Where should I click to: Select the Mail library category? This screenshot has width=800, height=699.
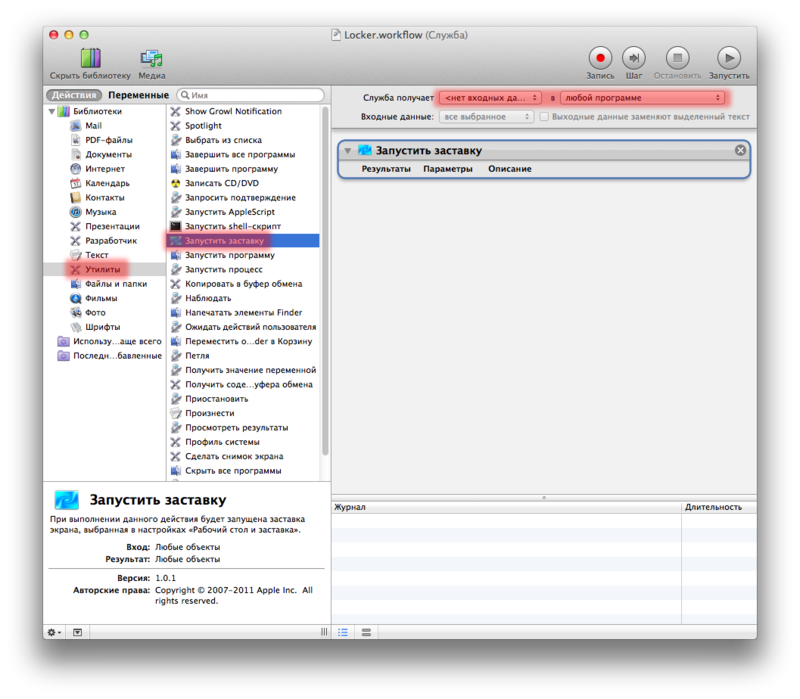93,126
